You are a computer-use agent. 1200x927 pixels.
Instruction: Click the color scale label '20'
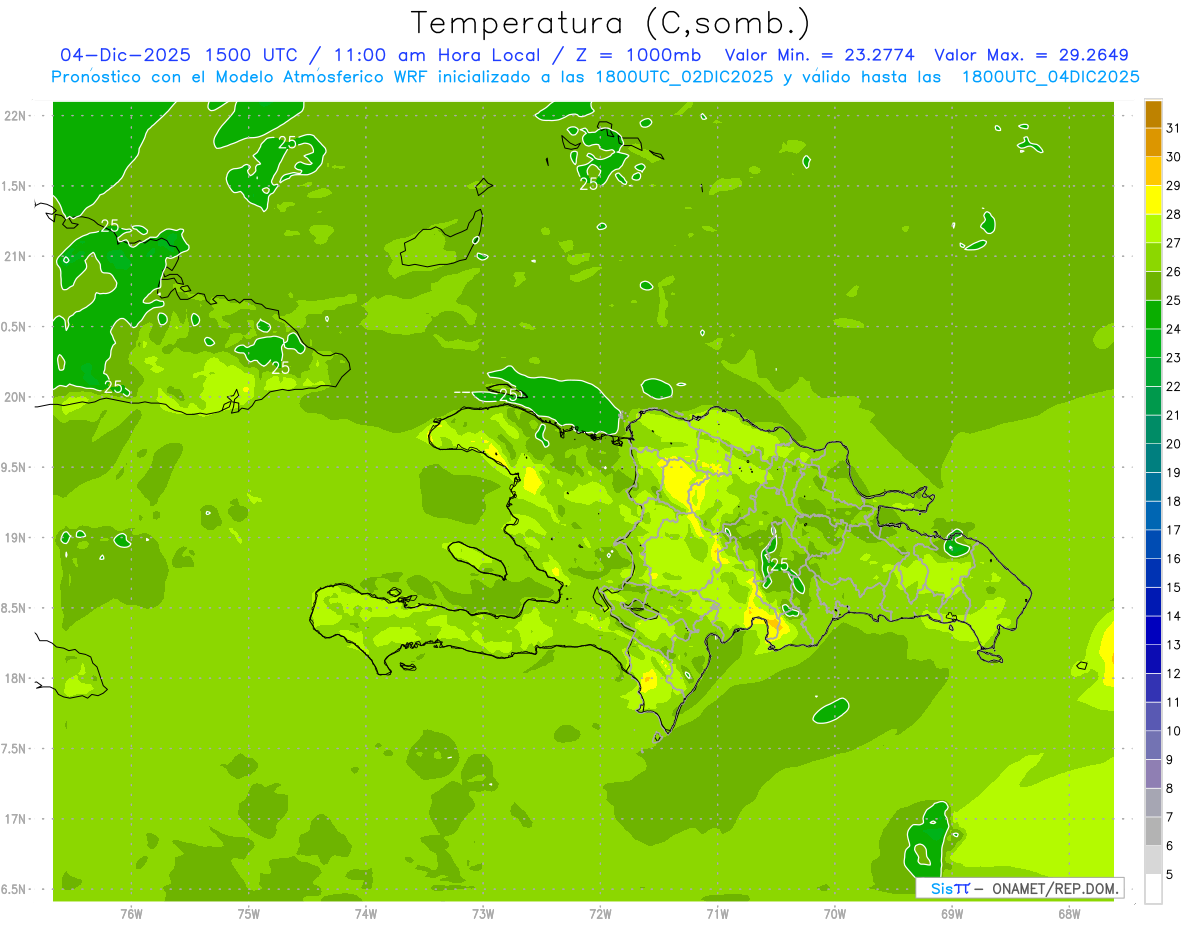pos(1174,444)
